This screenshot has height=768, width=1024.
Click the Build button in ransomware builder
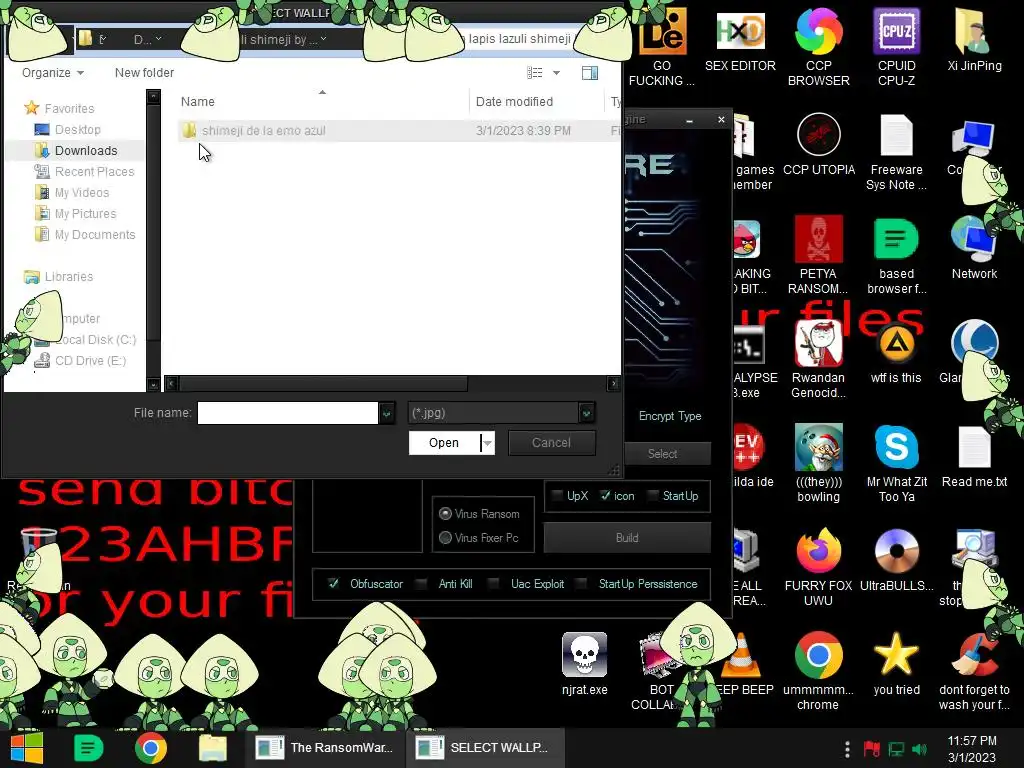tap(627, 537)
